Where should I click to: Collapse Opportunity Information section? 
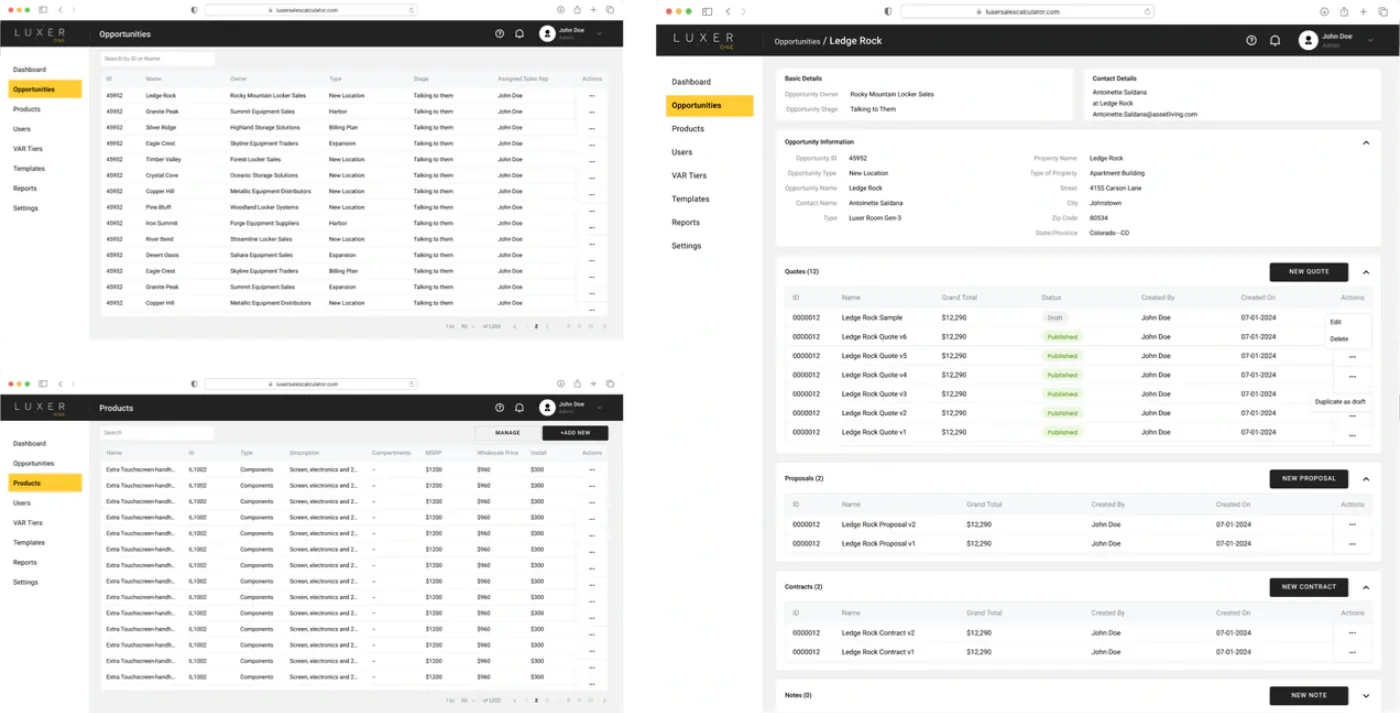(1366, 143)
